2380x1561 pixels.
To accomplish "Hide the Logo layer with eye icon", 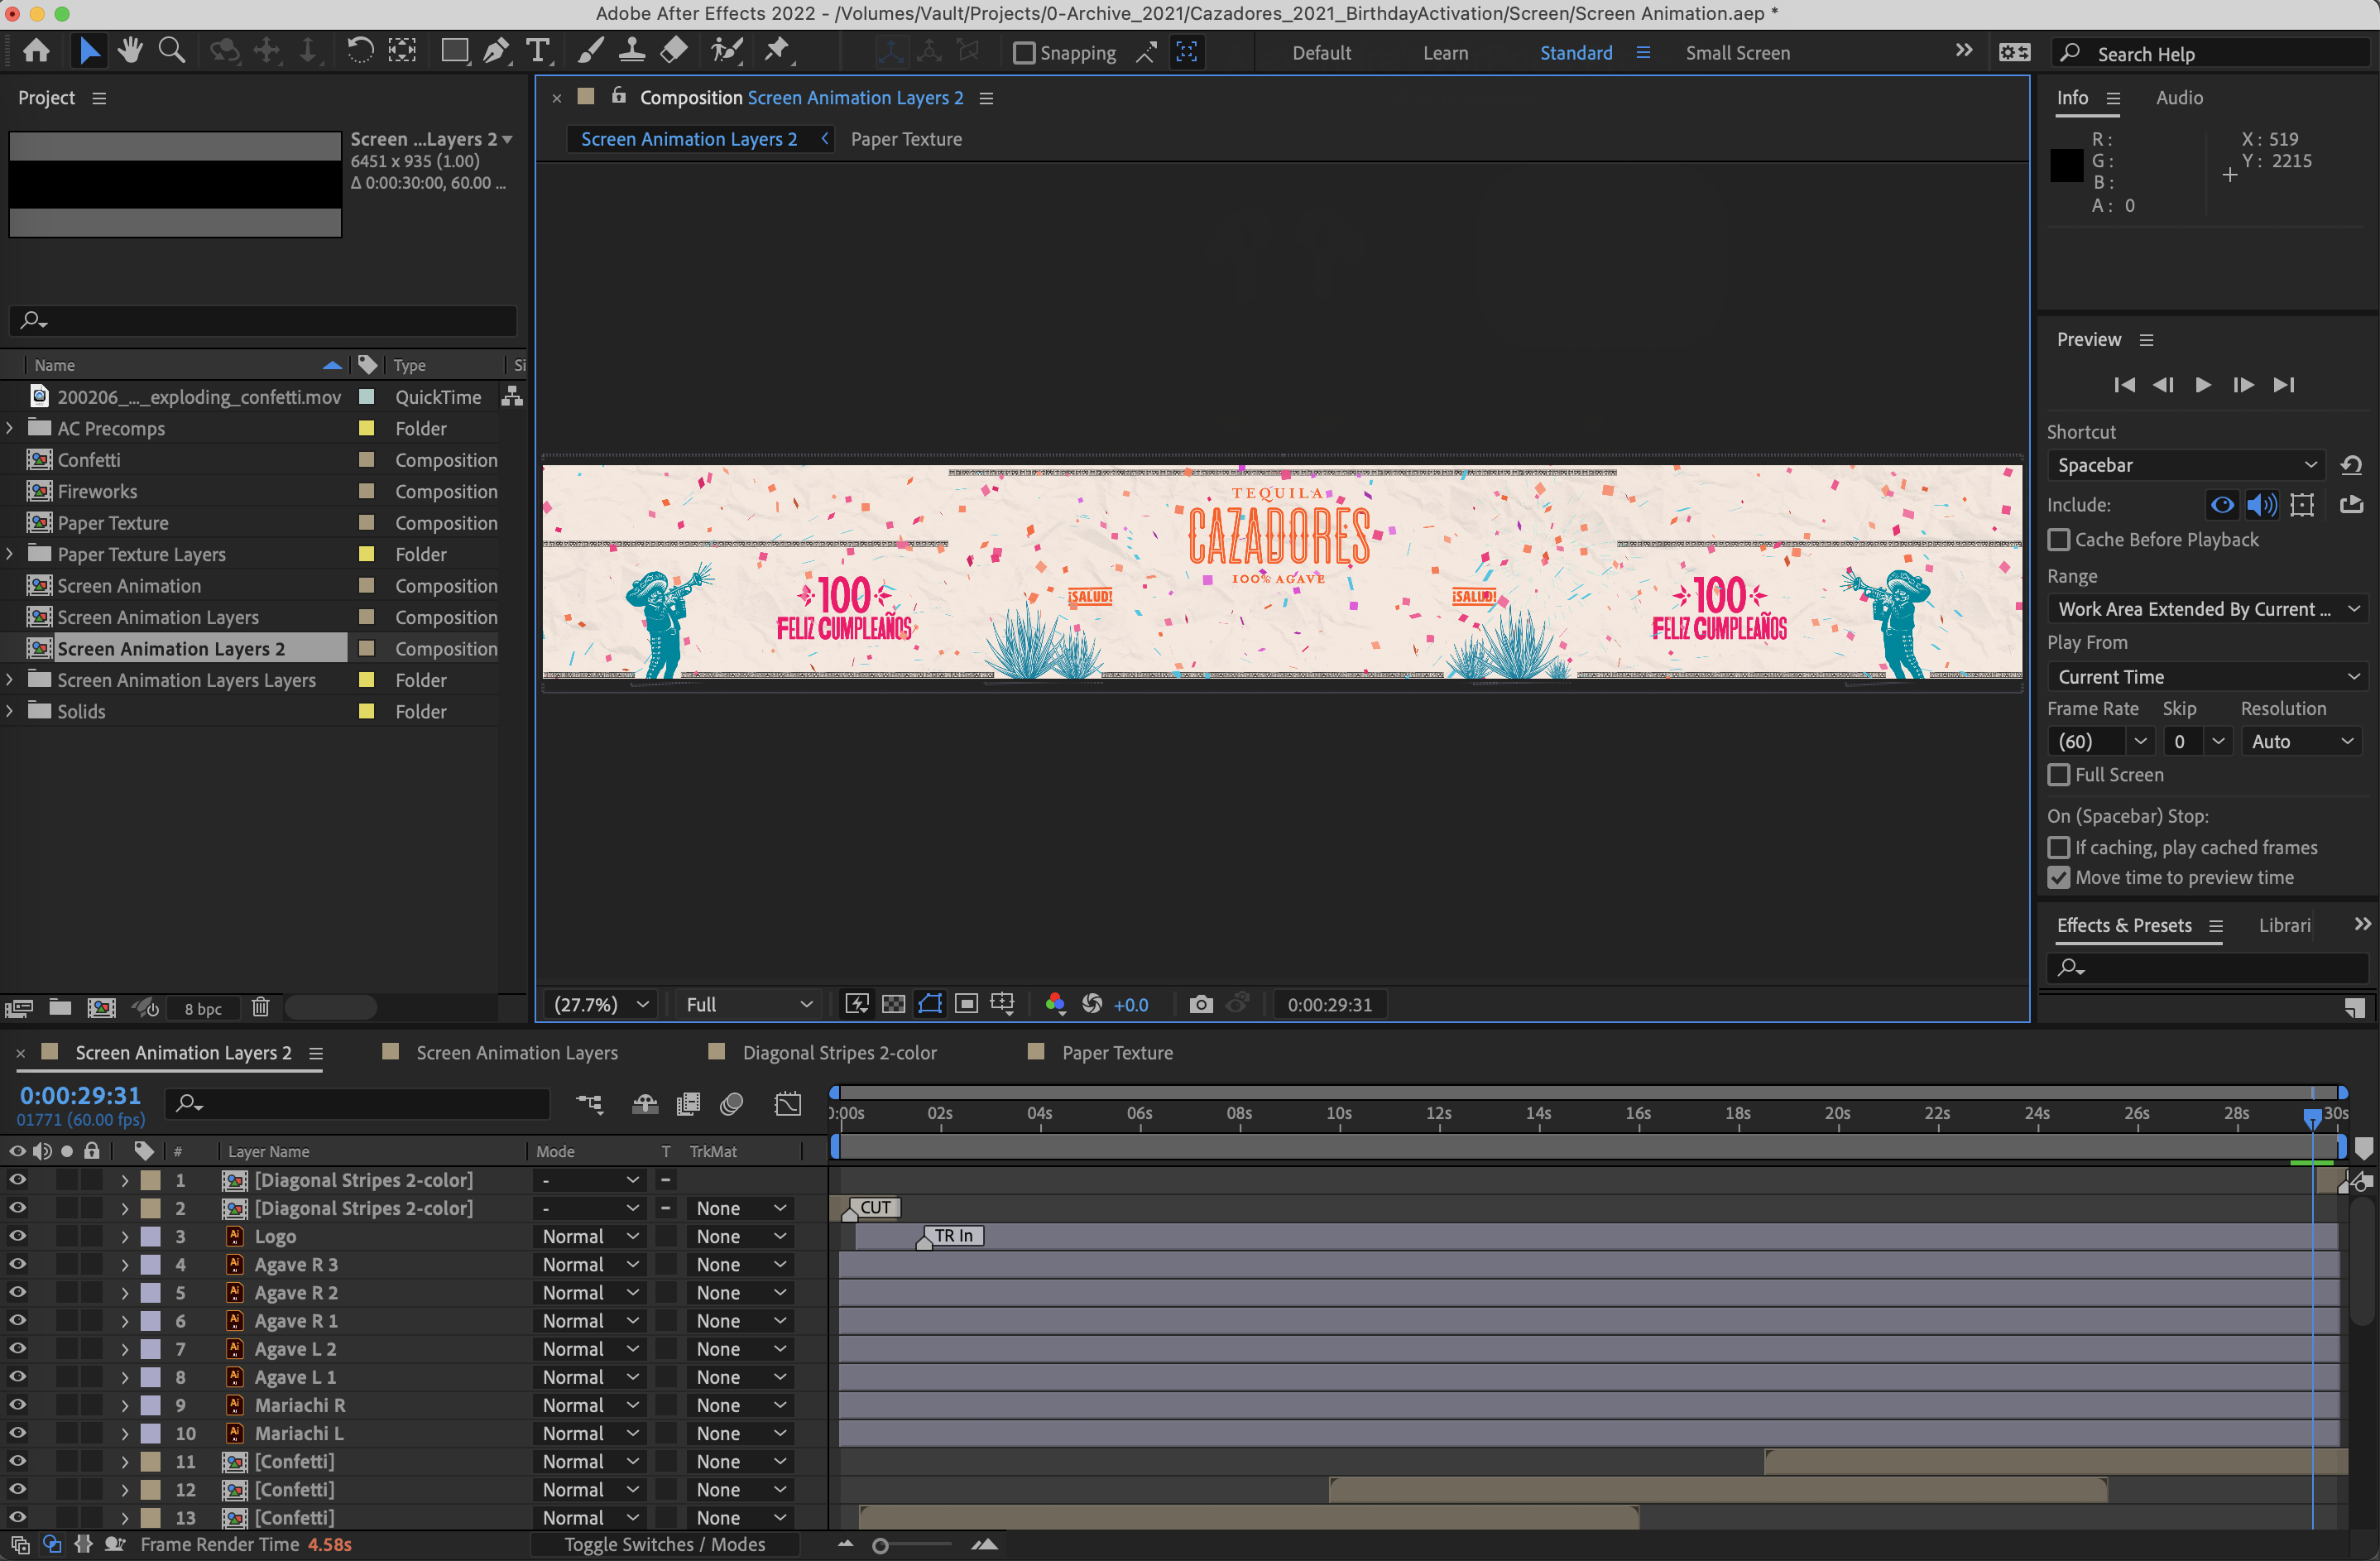I will pyautogui.click(x=17, y=1236).
